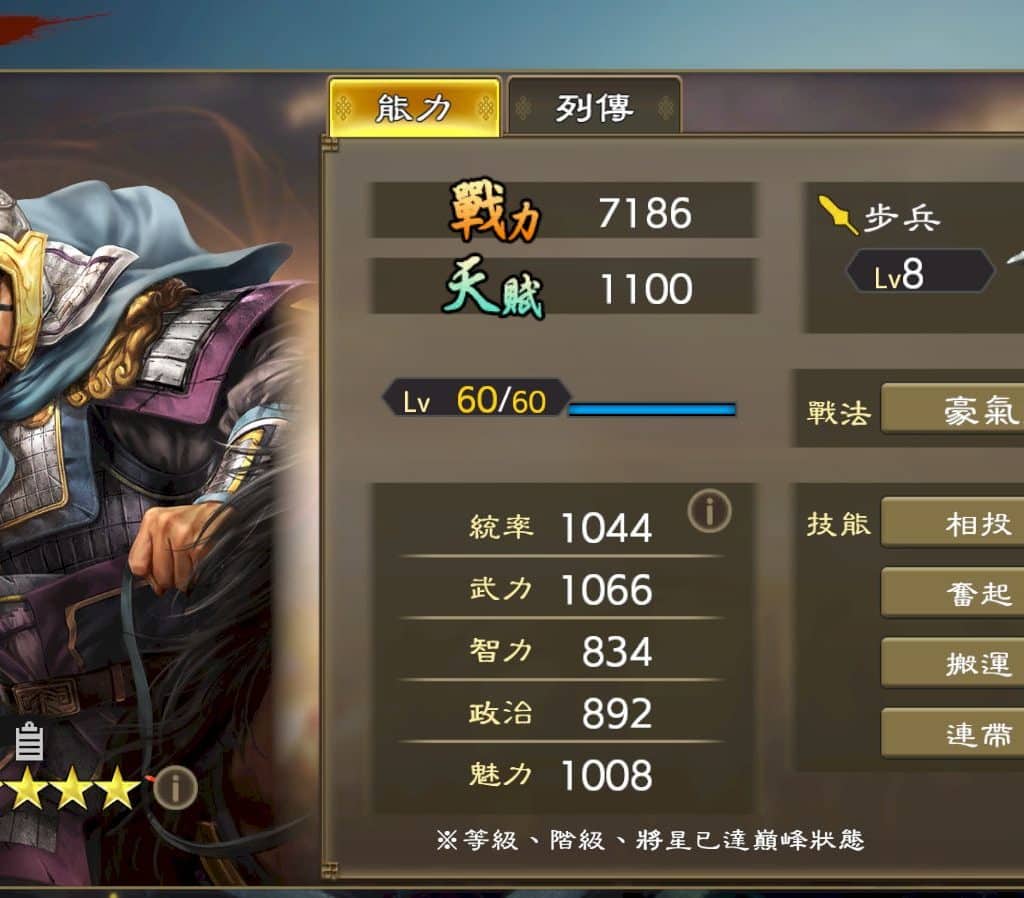This screenshot has height=898, width=1024.
Task: Open the 豪氣 tactic button
Action: pyautogui.click(x=953, y=409)
